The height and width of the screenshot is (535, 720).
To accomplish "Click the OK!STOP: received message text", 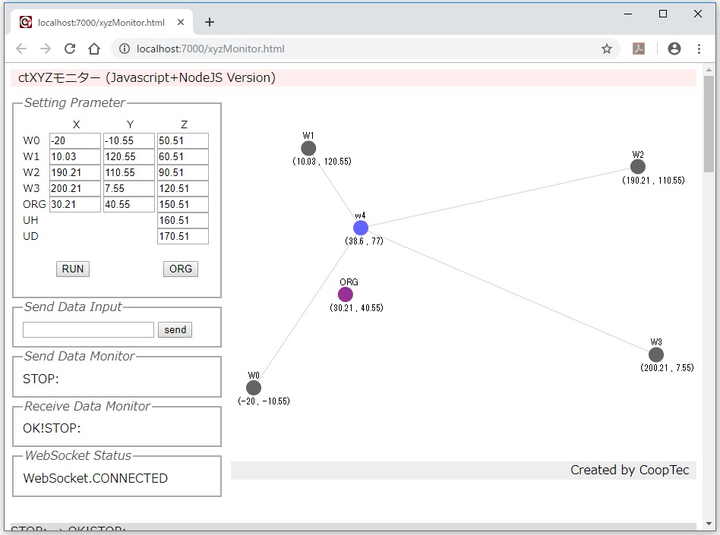I will point(52,428).
